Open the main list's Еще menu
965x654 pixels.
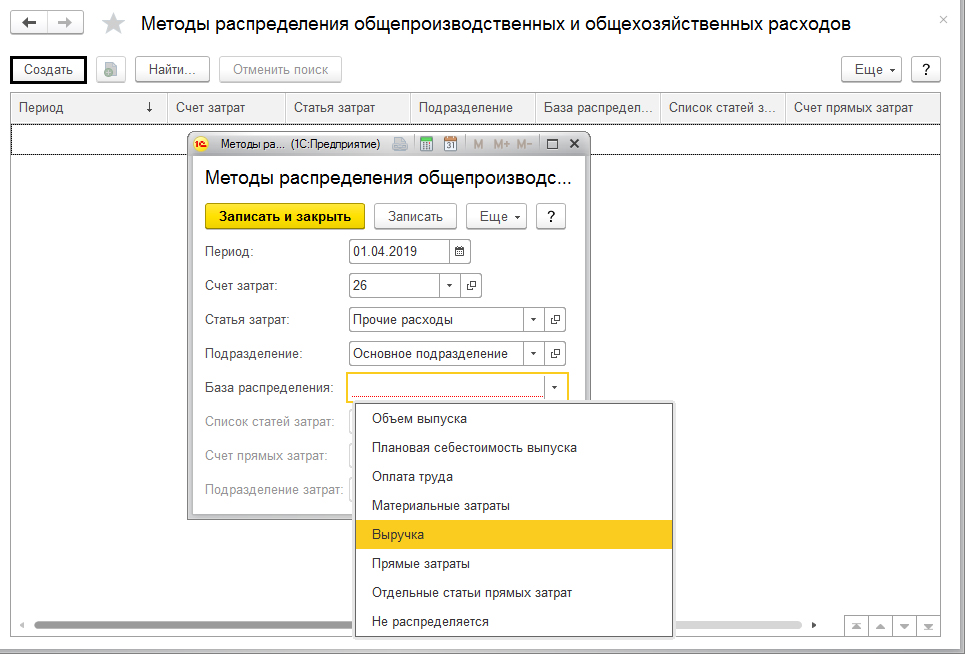coord(871,70)
